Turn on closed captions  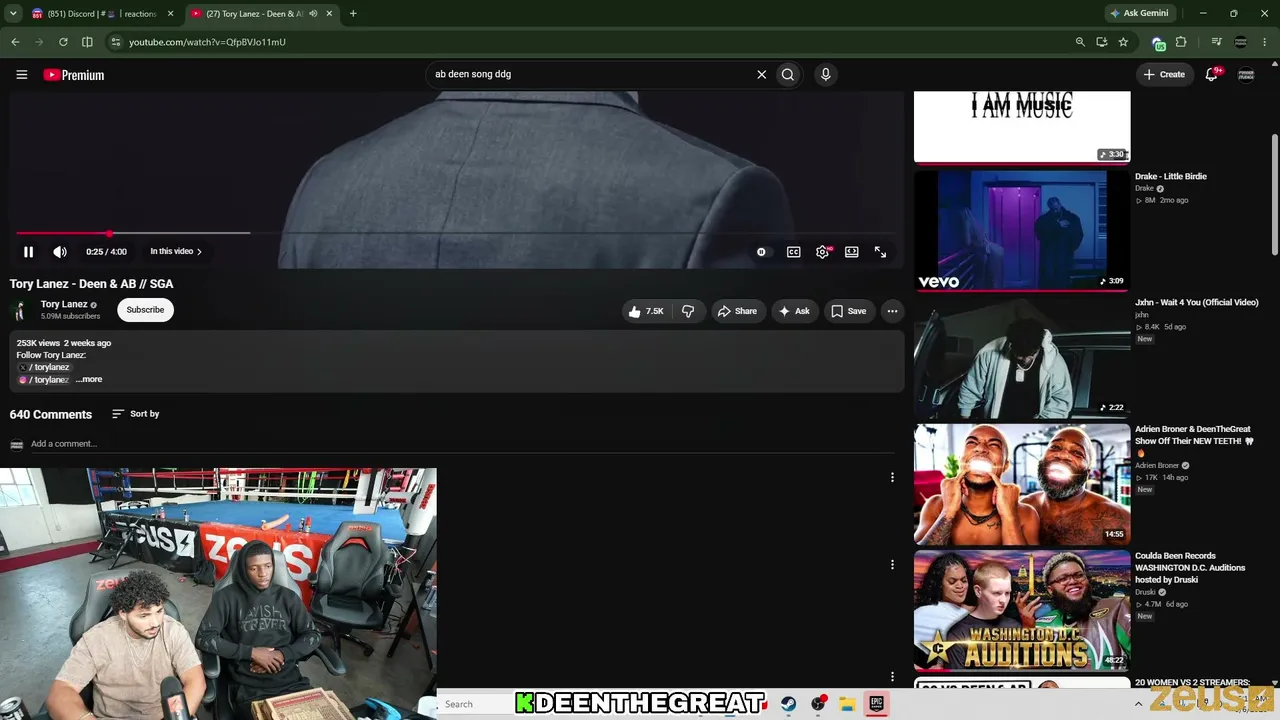[x=793, y=252]
